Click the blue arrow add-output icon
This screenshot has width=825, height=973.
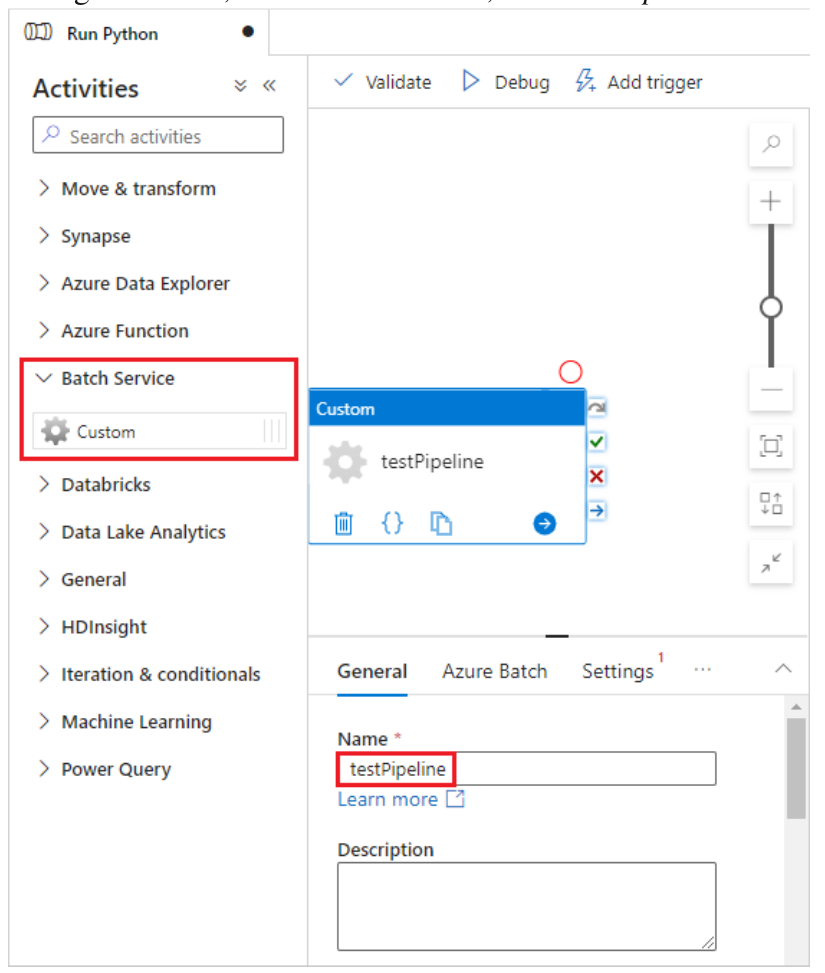[544, 523]
